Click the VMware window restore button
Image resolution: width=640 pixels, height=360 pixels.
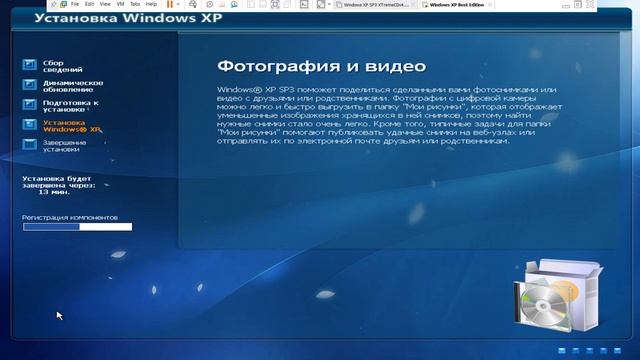(578, 4)
